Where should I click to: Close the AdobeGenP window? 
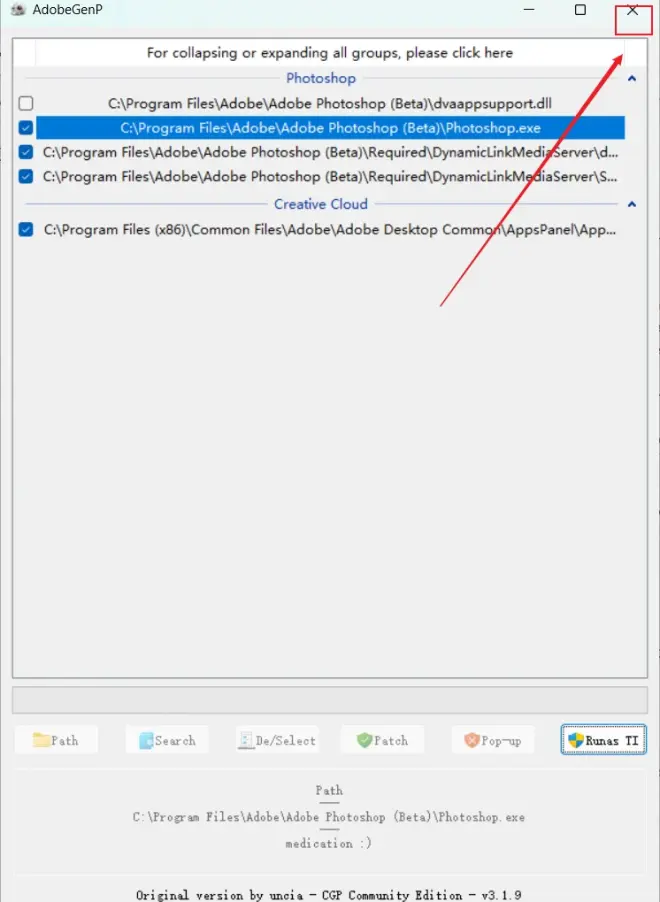(633, 10)
